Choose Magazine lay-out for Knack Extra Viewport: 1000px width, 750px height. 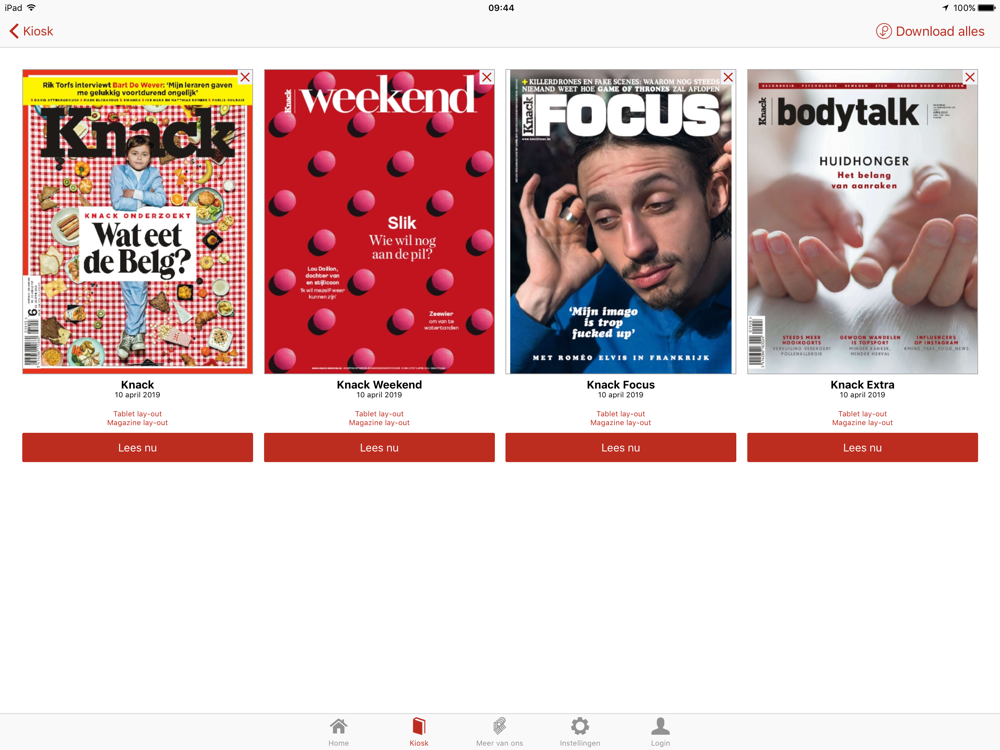point(862,423)
